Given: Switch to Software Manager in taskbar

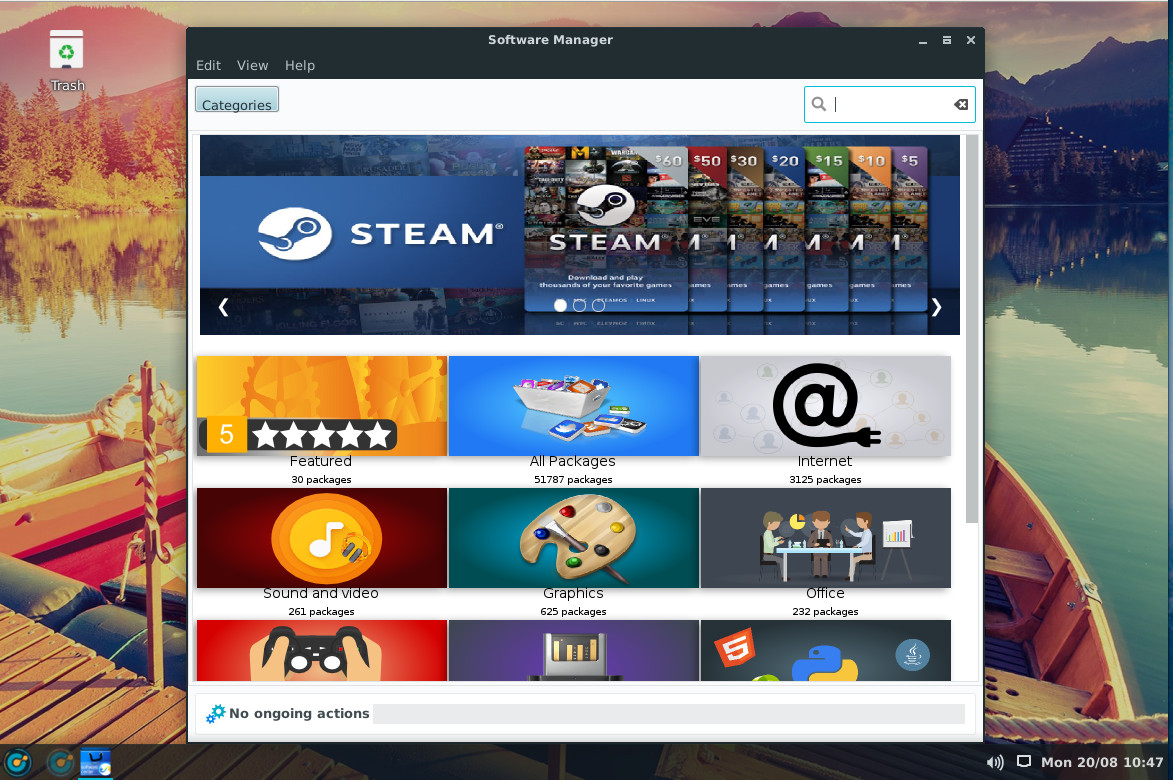Looking at the screenshot, I should pyautogui.click(x=96, y=763).
